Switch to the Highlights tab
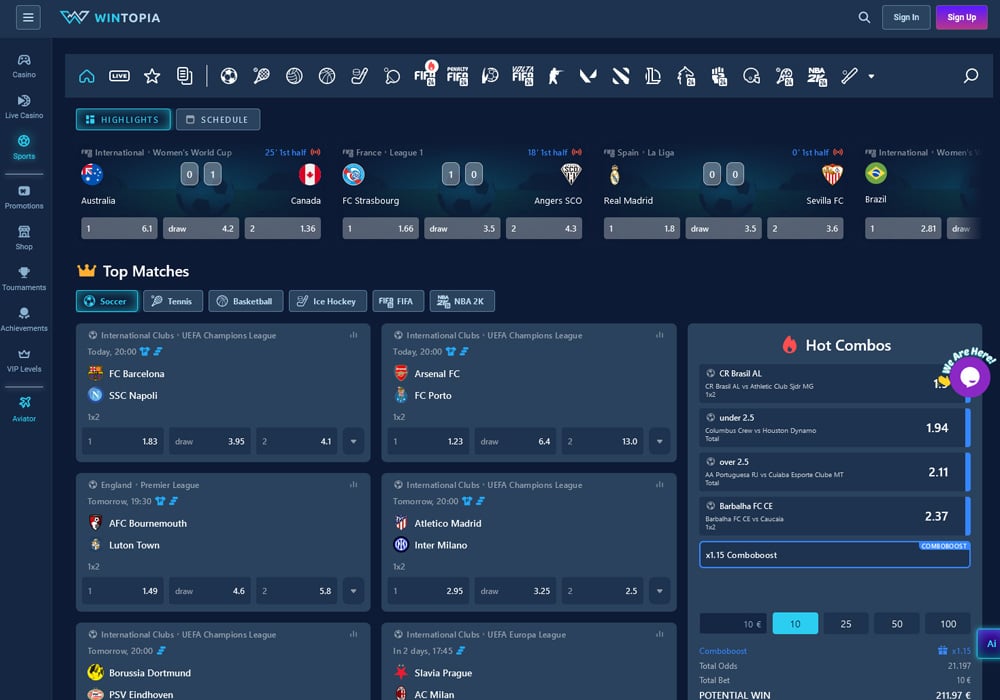The width and height of the screenshot is (1000, 700). (x=123, y=119)
